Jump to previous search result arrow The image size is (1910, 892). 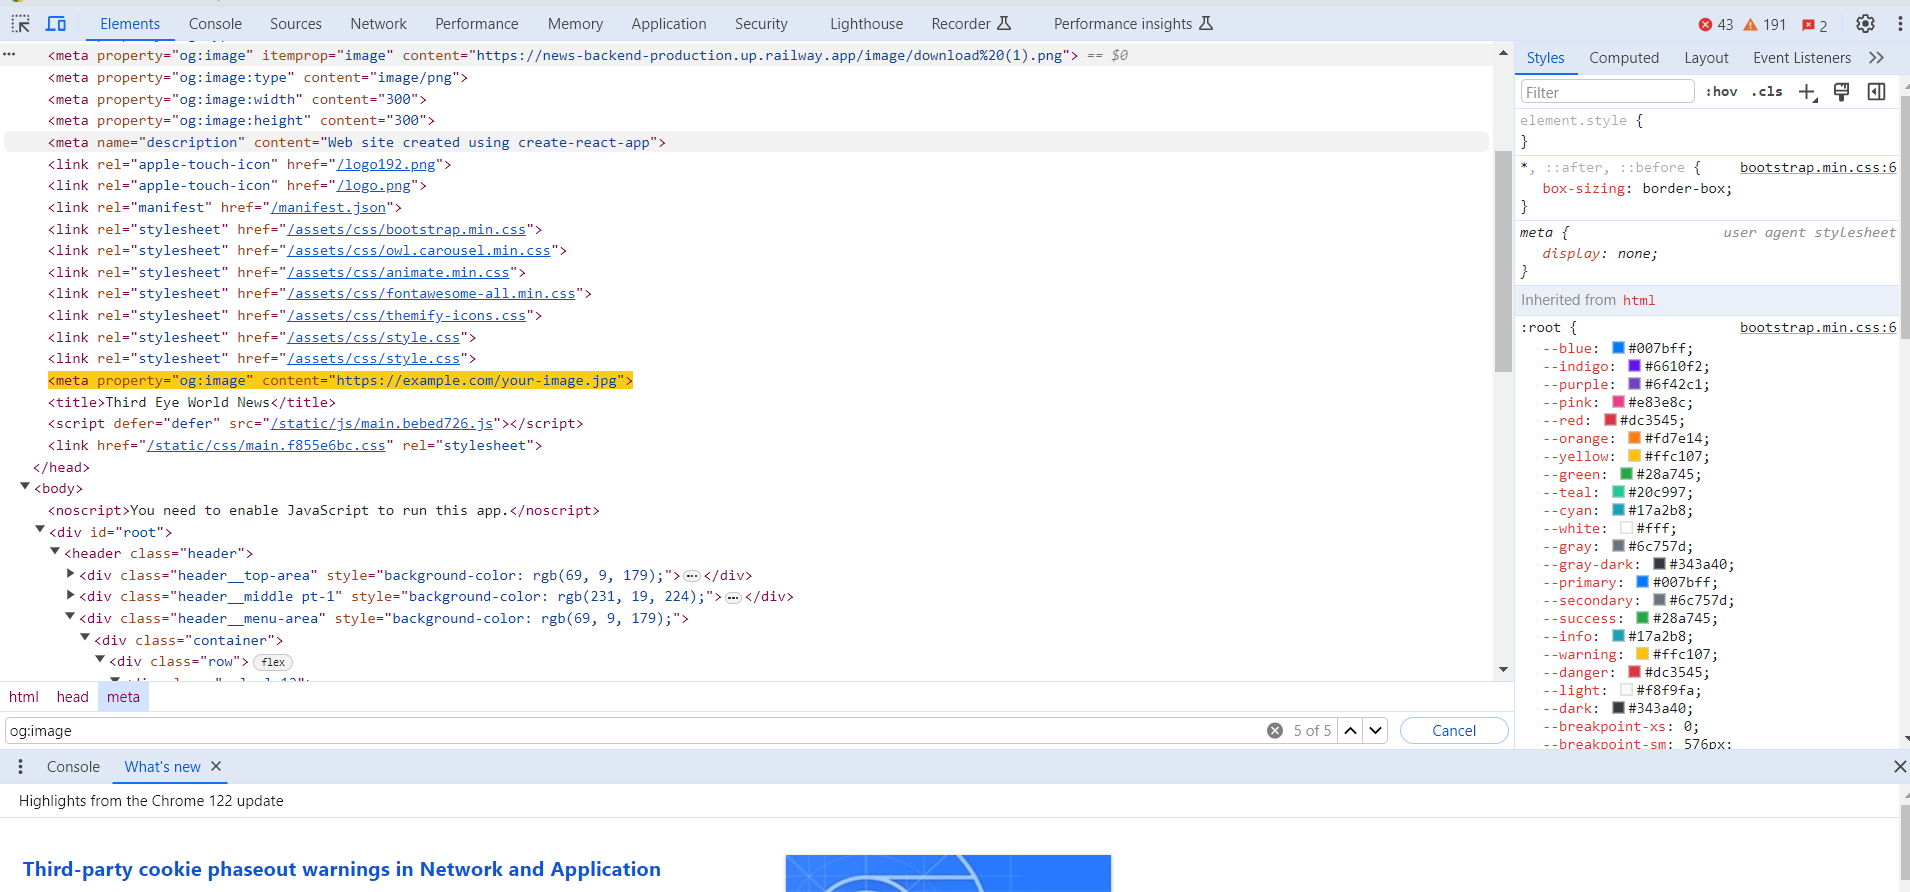click(1350, 731)
